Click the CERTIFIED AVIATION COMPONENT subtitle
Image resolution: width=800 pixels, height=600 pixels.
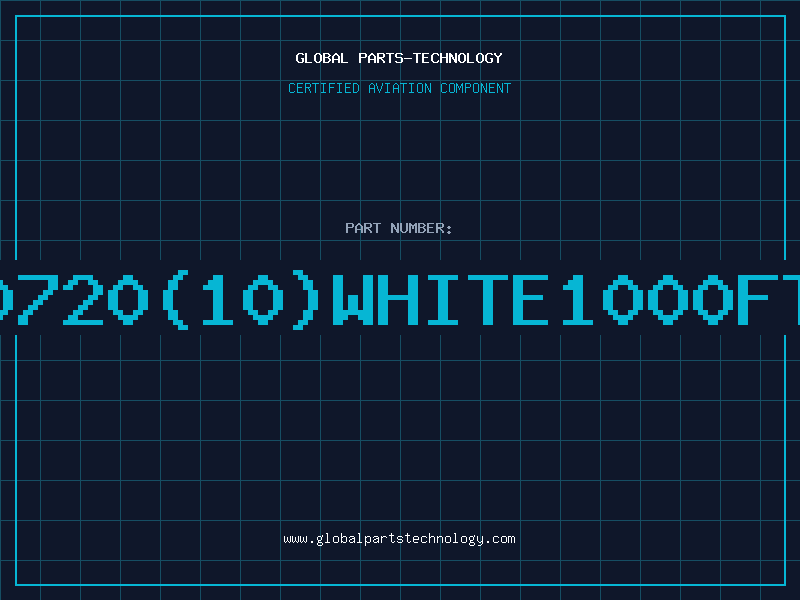[399, 88]
